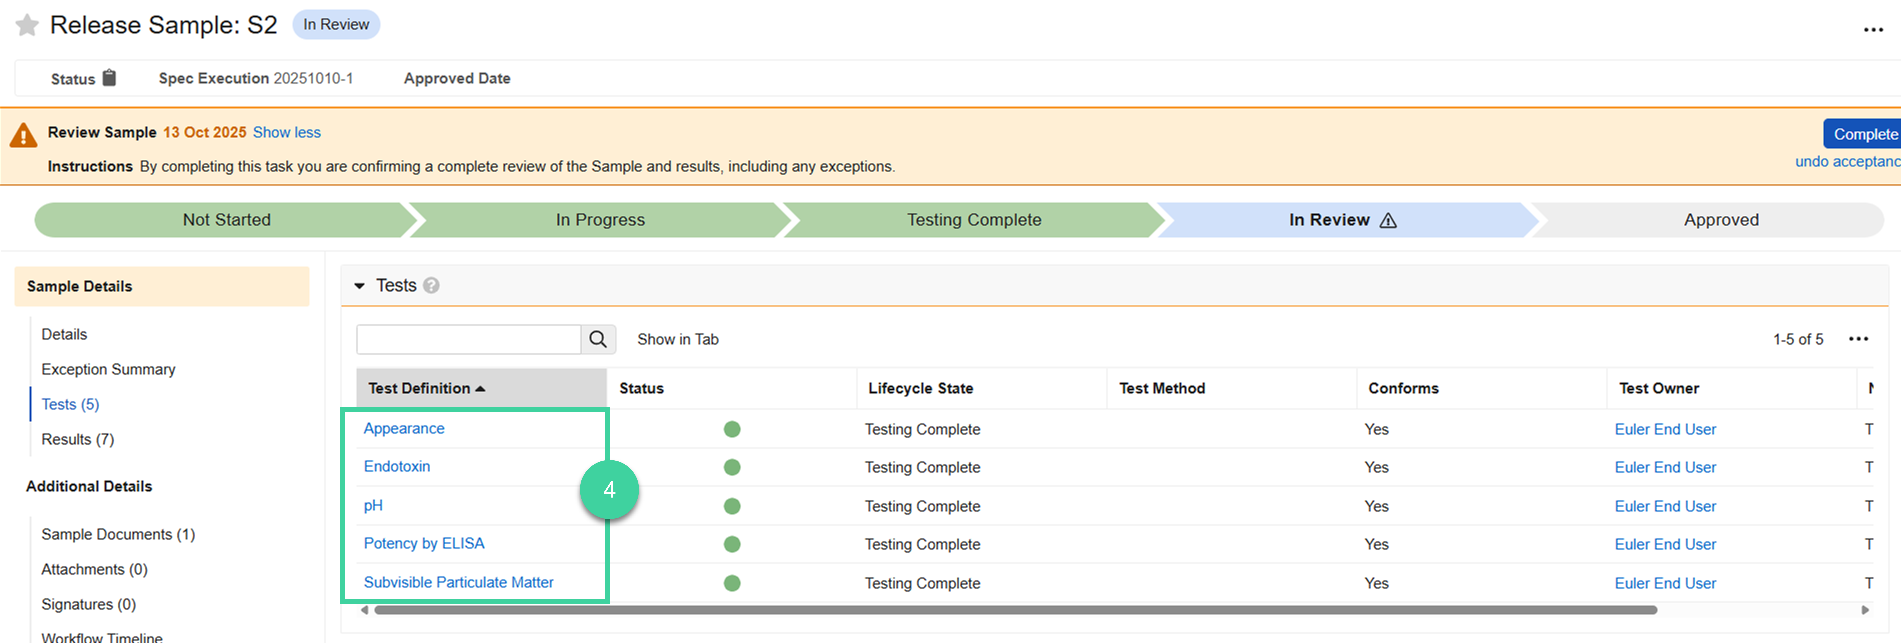
Task: Click the In Review status badge by the title
Action: tap(336, 25)
